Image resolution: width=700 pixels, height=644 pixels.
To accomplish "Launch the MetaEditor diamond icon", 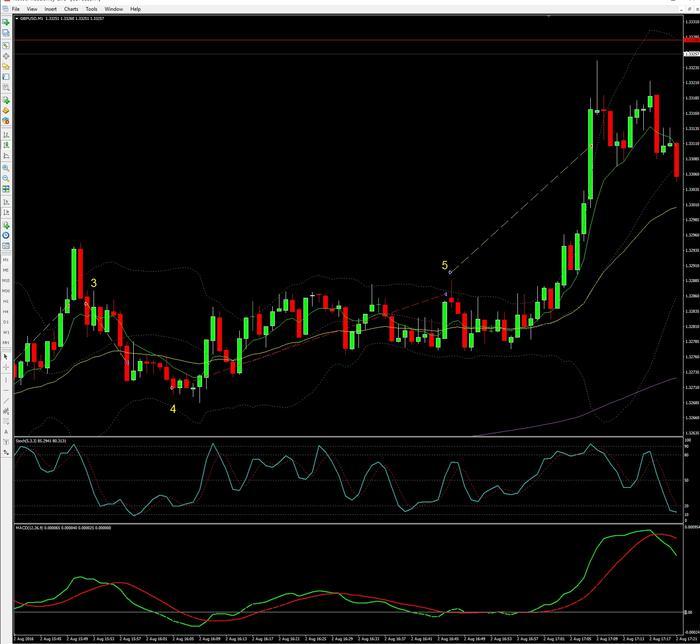I will tap(6, 110).
